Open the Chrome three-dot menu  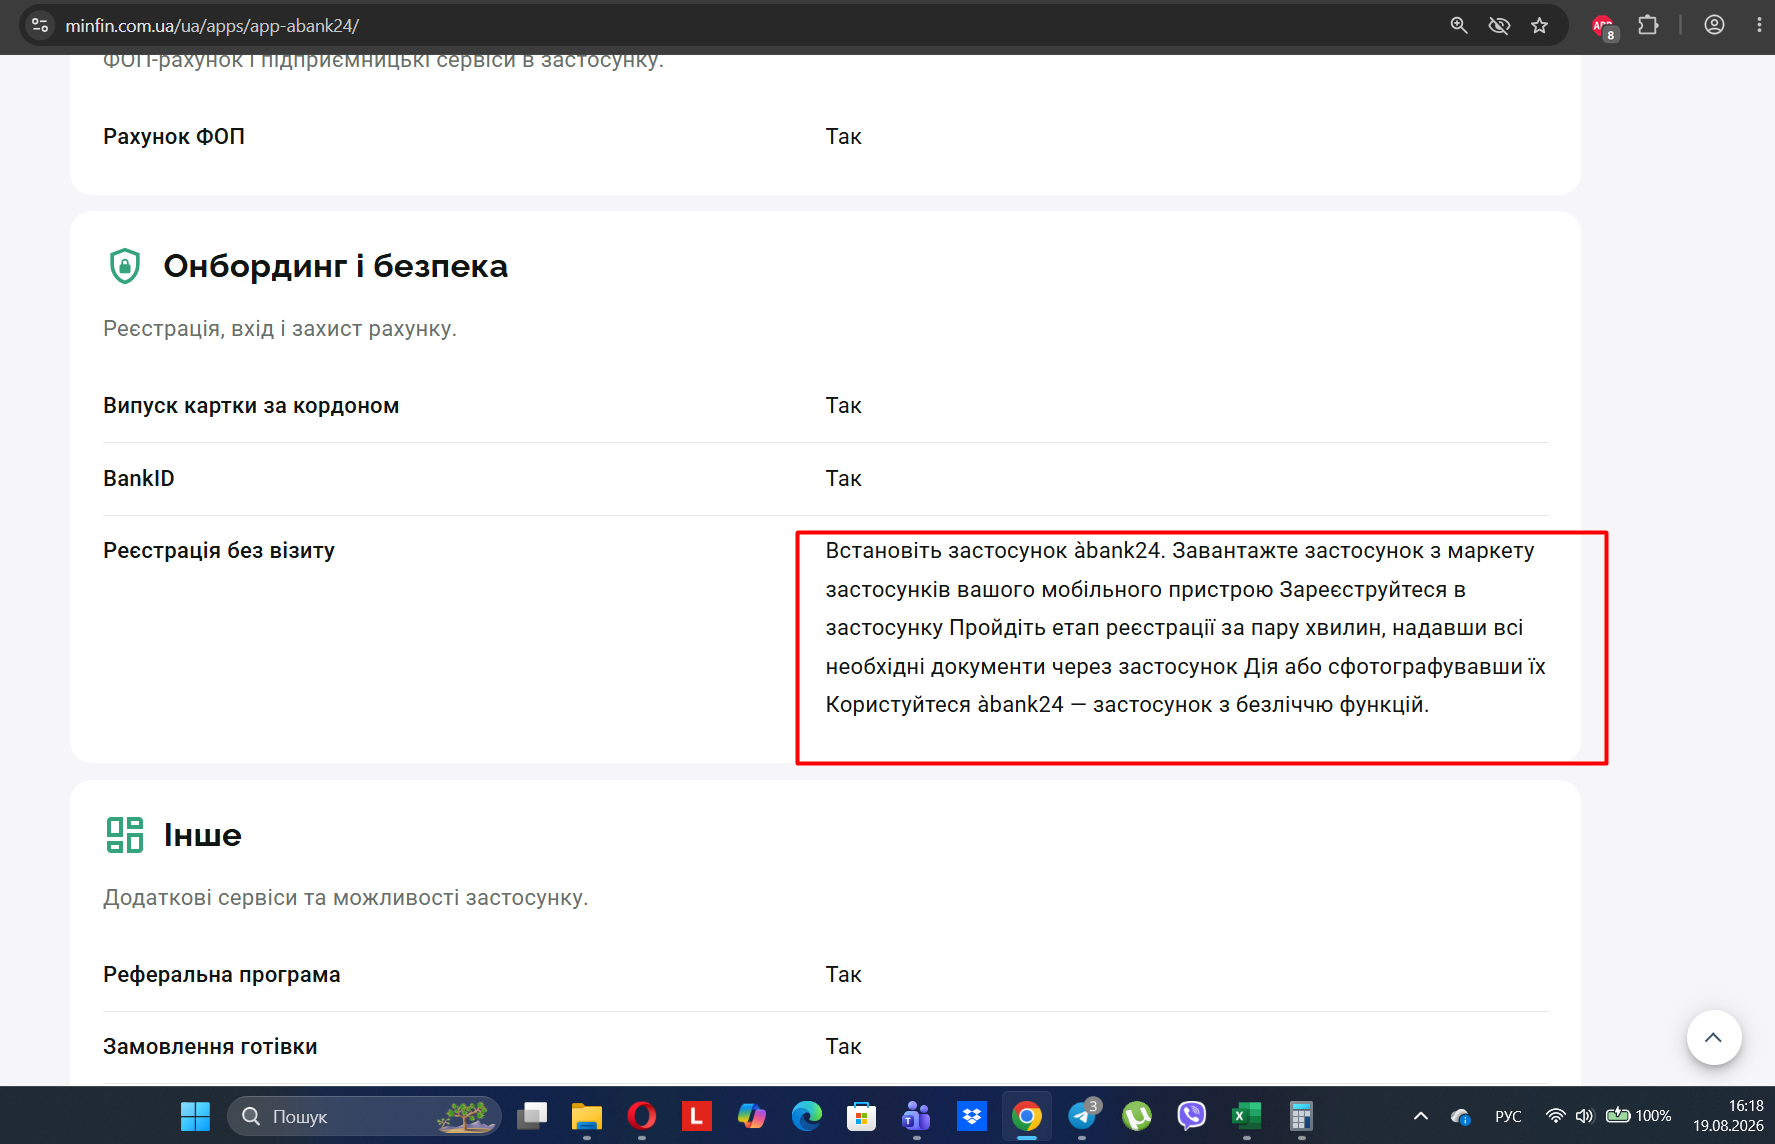point(1758,25)
